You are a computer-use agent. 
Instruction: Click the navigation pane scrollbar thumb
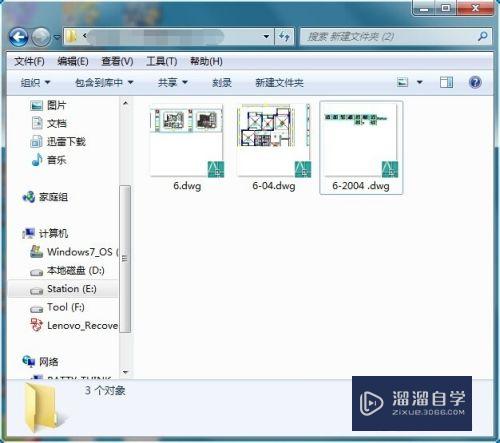click(125, 259)
